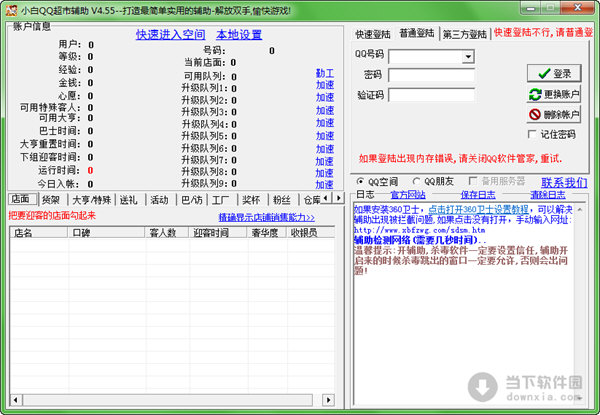Click the 删除账户 delete account button
This screenshot has height=415, width=600.
[554, 114]
